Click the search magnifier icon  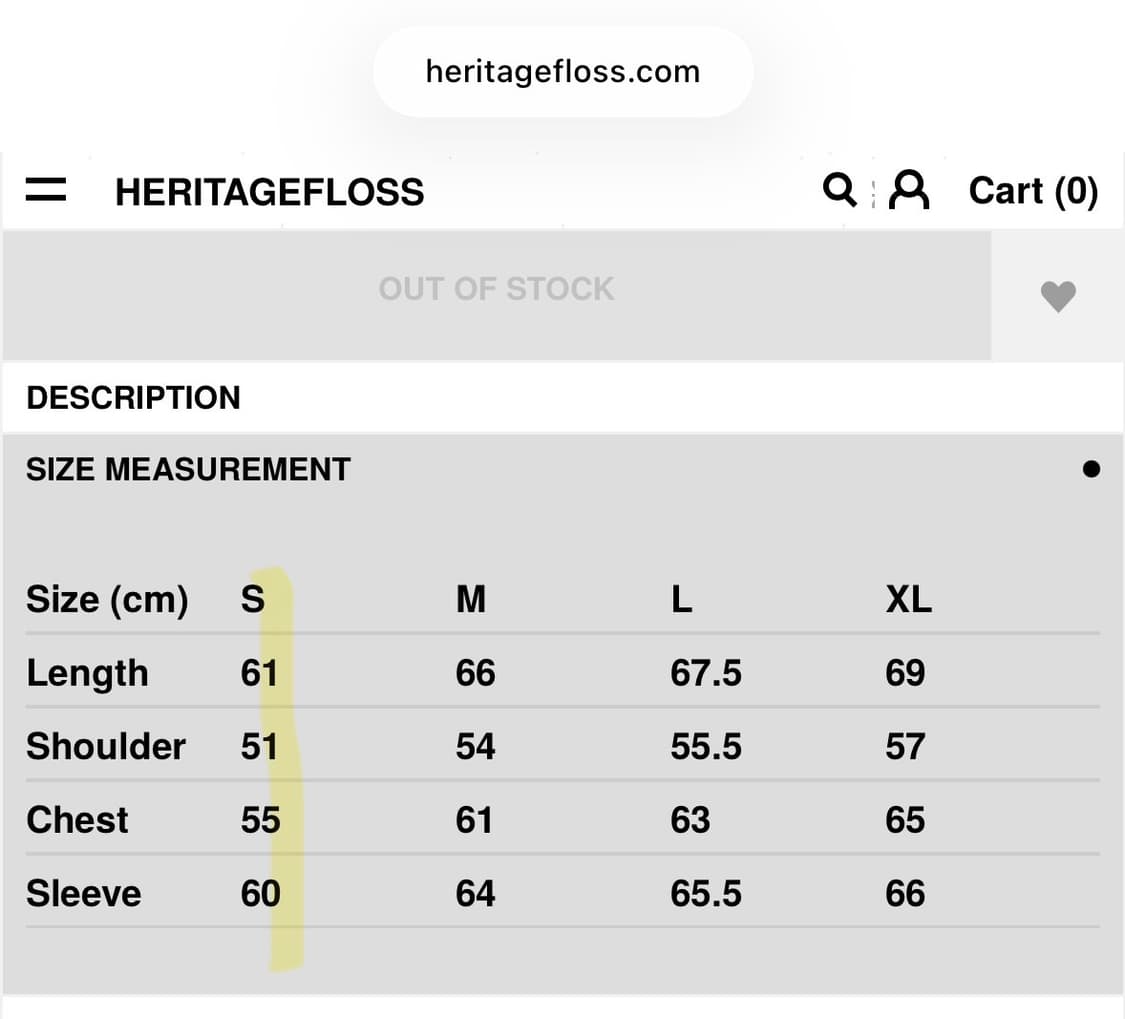[x=839, y=188]
